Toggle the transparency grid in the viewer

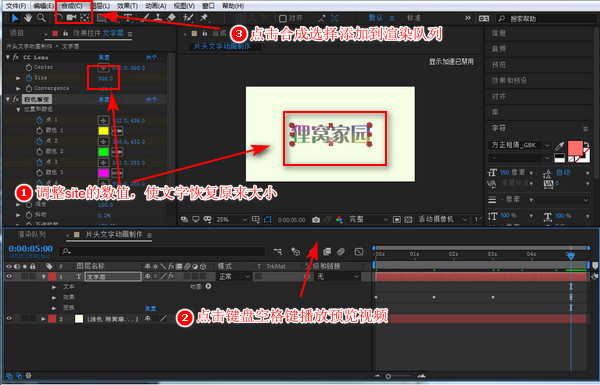[408, 220]
